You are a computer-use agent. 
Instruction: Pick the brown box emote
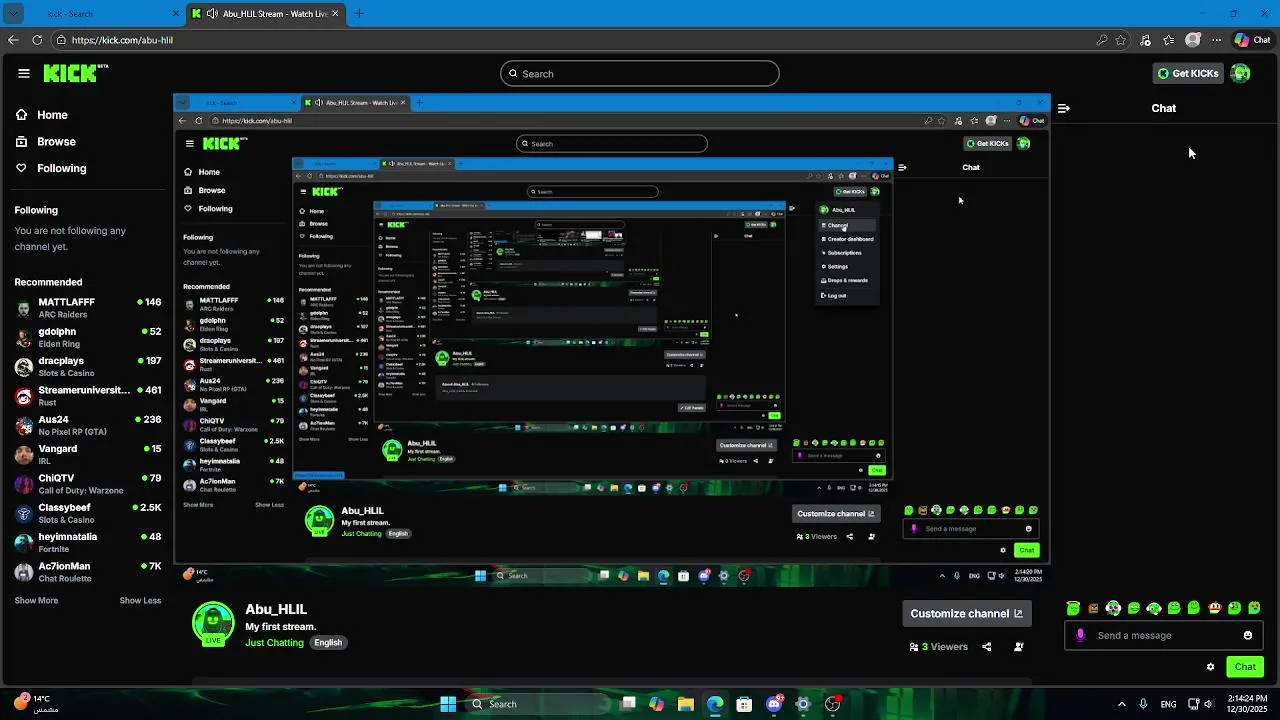1093,608
